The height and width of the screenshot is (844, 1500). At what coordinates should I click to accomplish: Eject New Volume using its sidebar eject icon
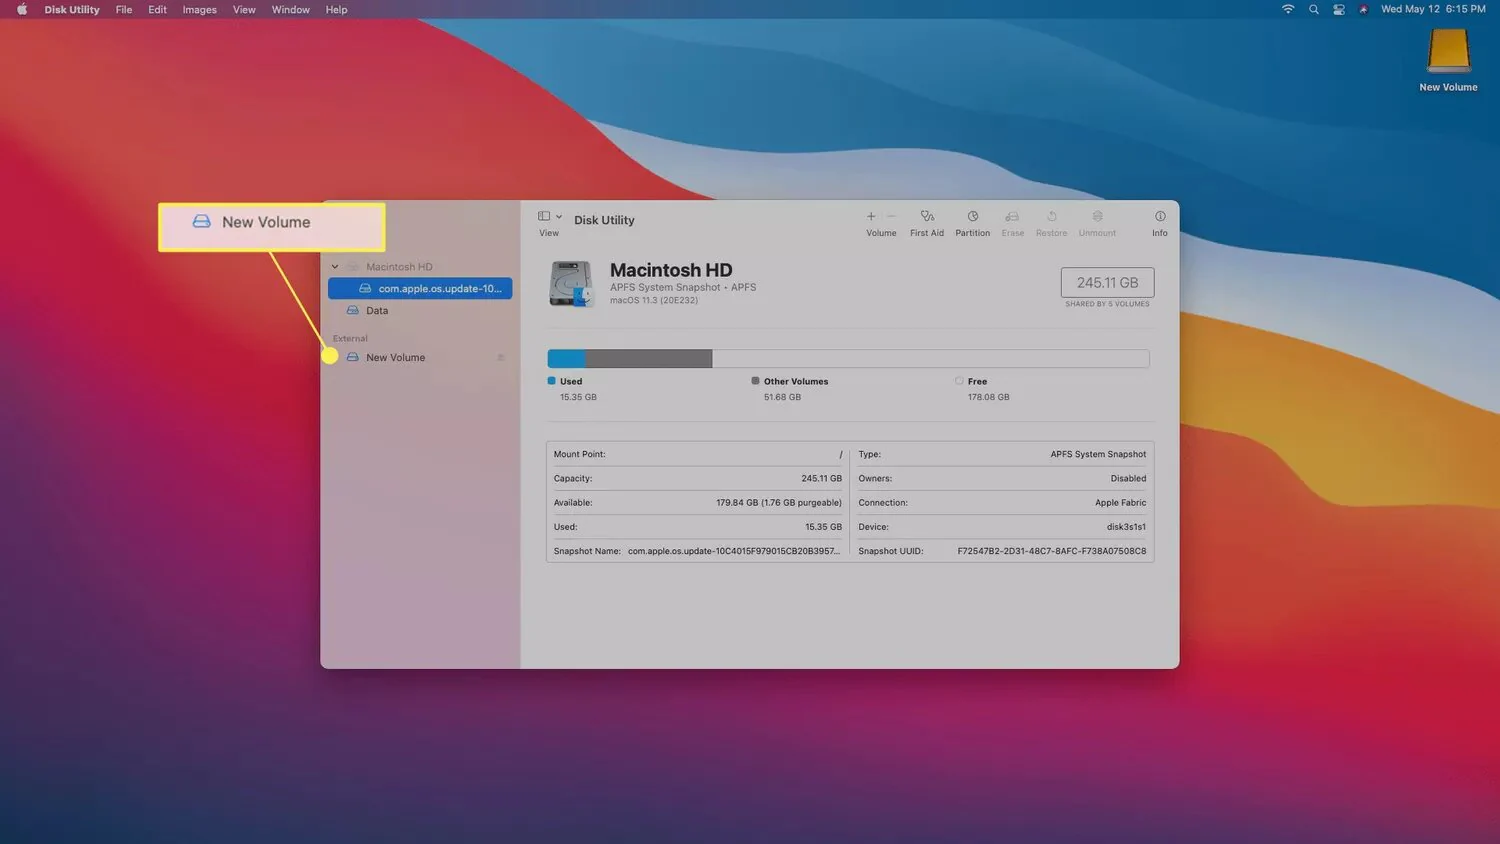coord(500,358)
